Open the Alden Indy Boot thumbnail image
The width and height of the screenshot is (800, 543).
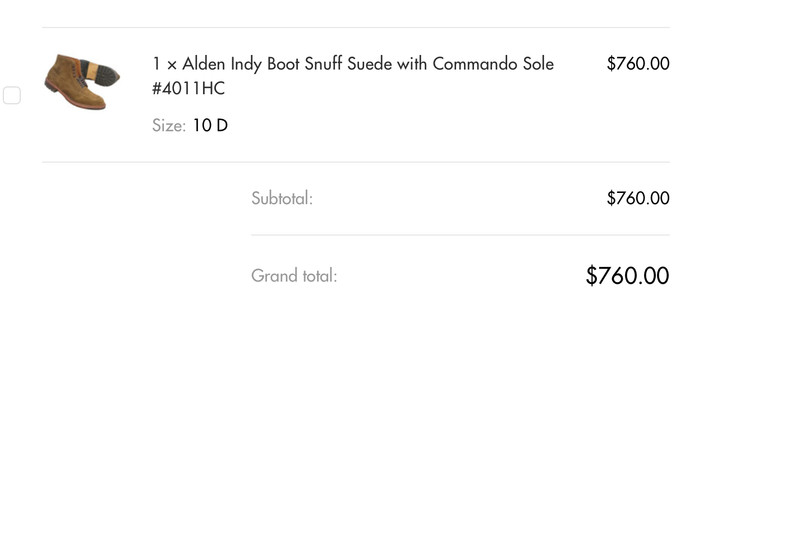click(x=82, y=82)
